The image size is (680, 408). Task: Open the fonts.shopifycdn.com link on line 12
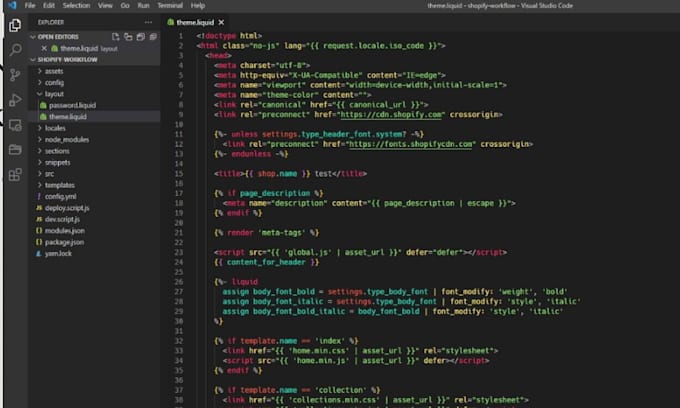[x=411, y=144]
